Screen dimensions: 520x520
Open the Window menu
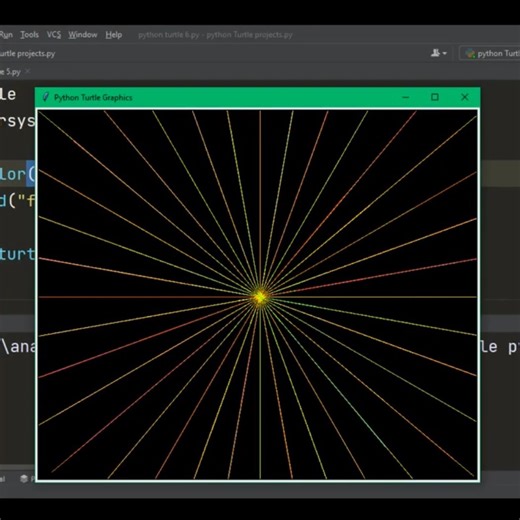click(x=83, y=35)
